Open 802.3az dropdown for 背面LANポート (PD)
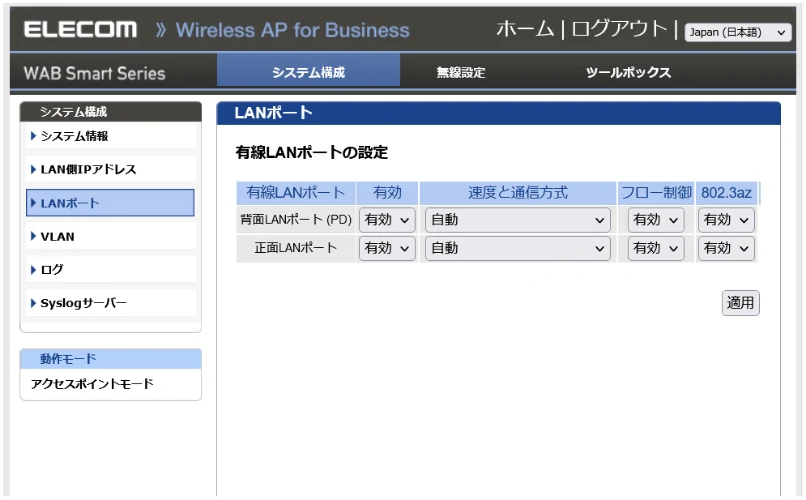 [726, 220]
